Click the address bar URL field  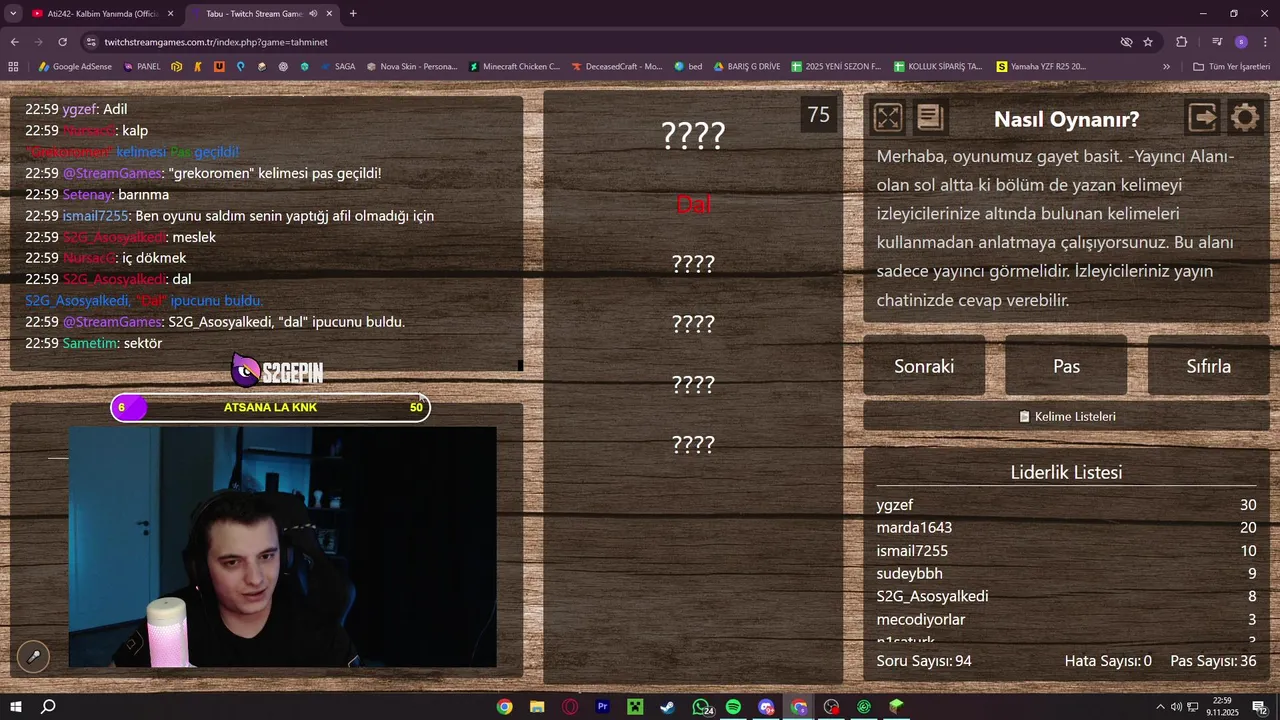pos(600,42)
